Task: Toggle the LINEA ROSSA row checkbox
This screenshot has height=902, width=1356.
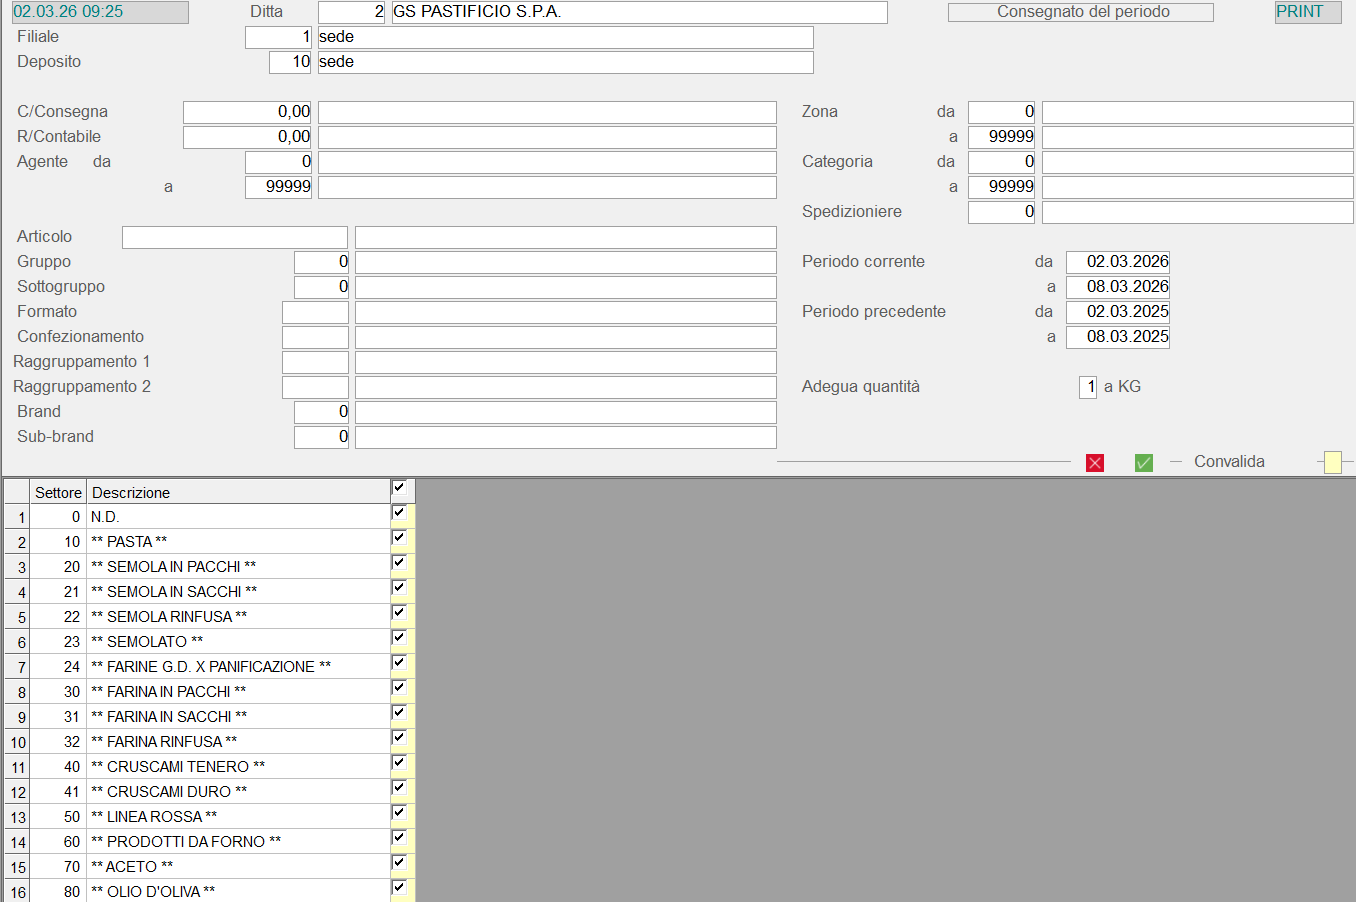Action: (399, 813)
